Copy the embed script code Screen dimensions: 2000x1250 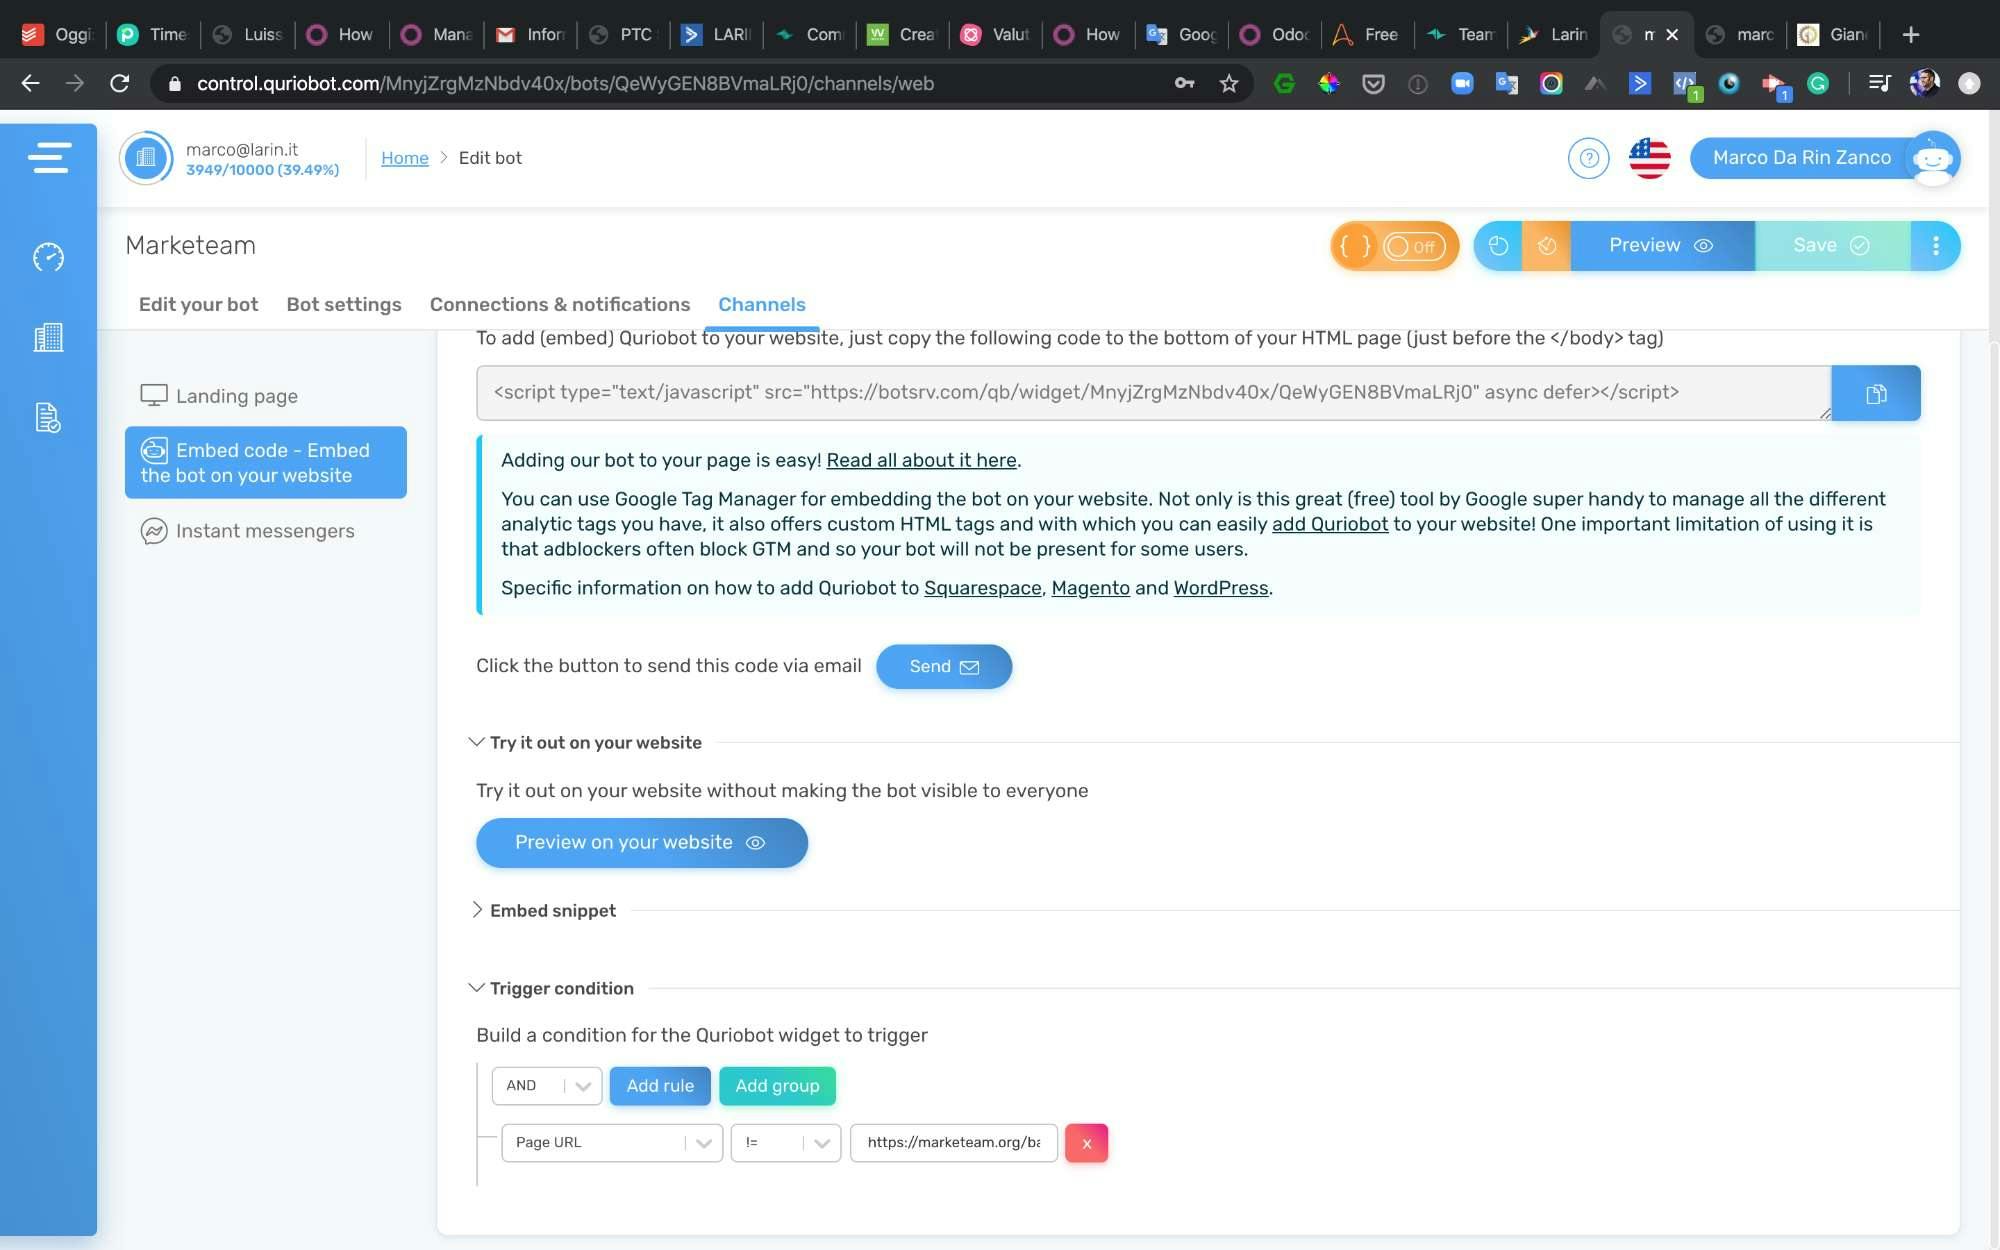click(x=1875, y=393)
